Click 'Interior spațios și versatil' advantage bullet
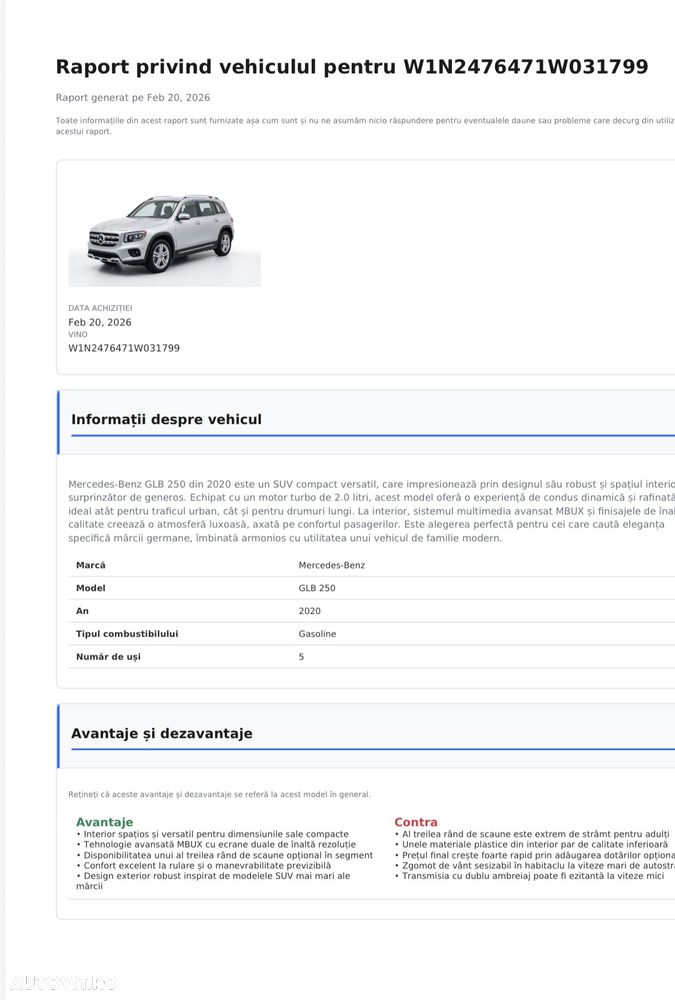Screen dimensions: 675x1000 tap(212, 834)
